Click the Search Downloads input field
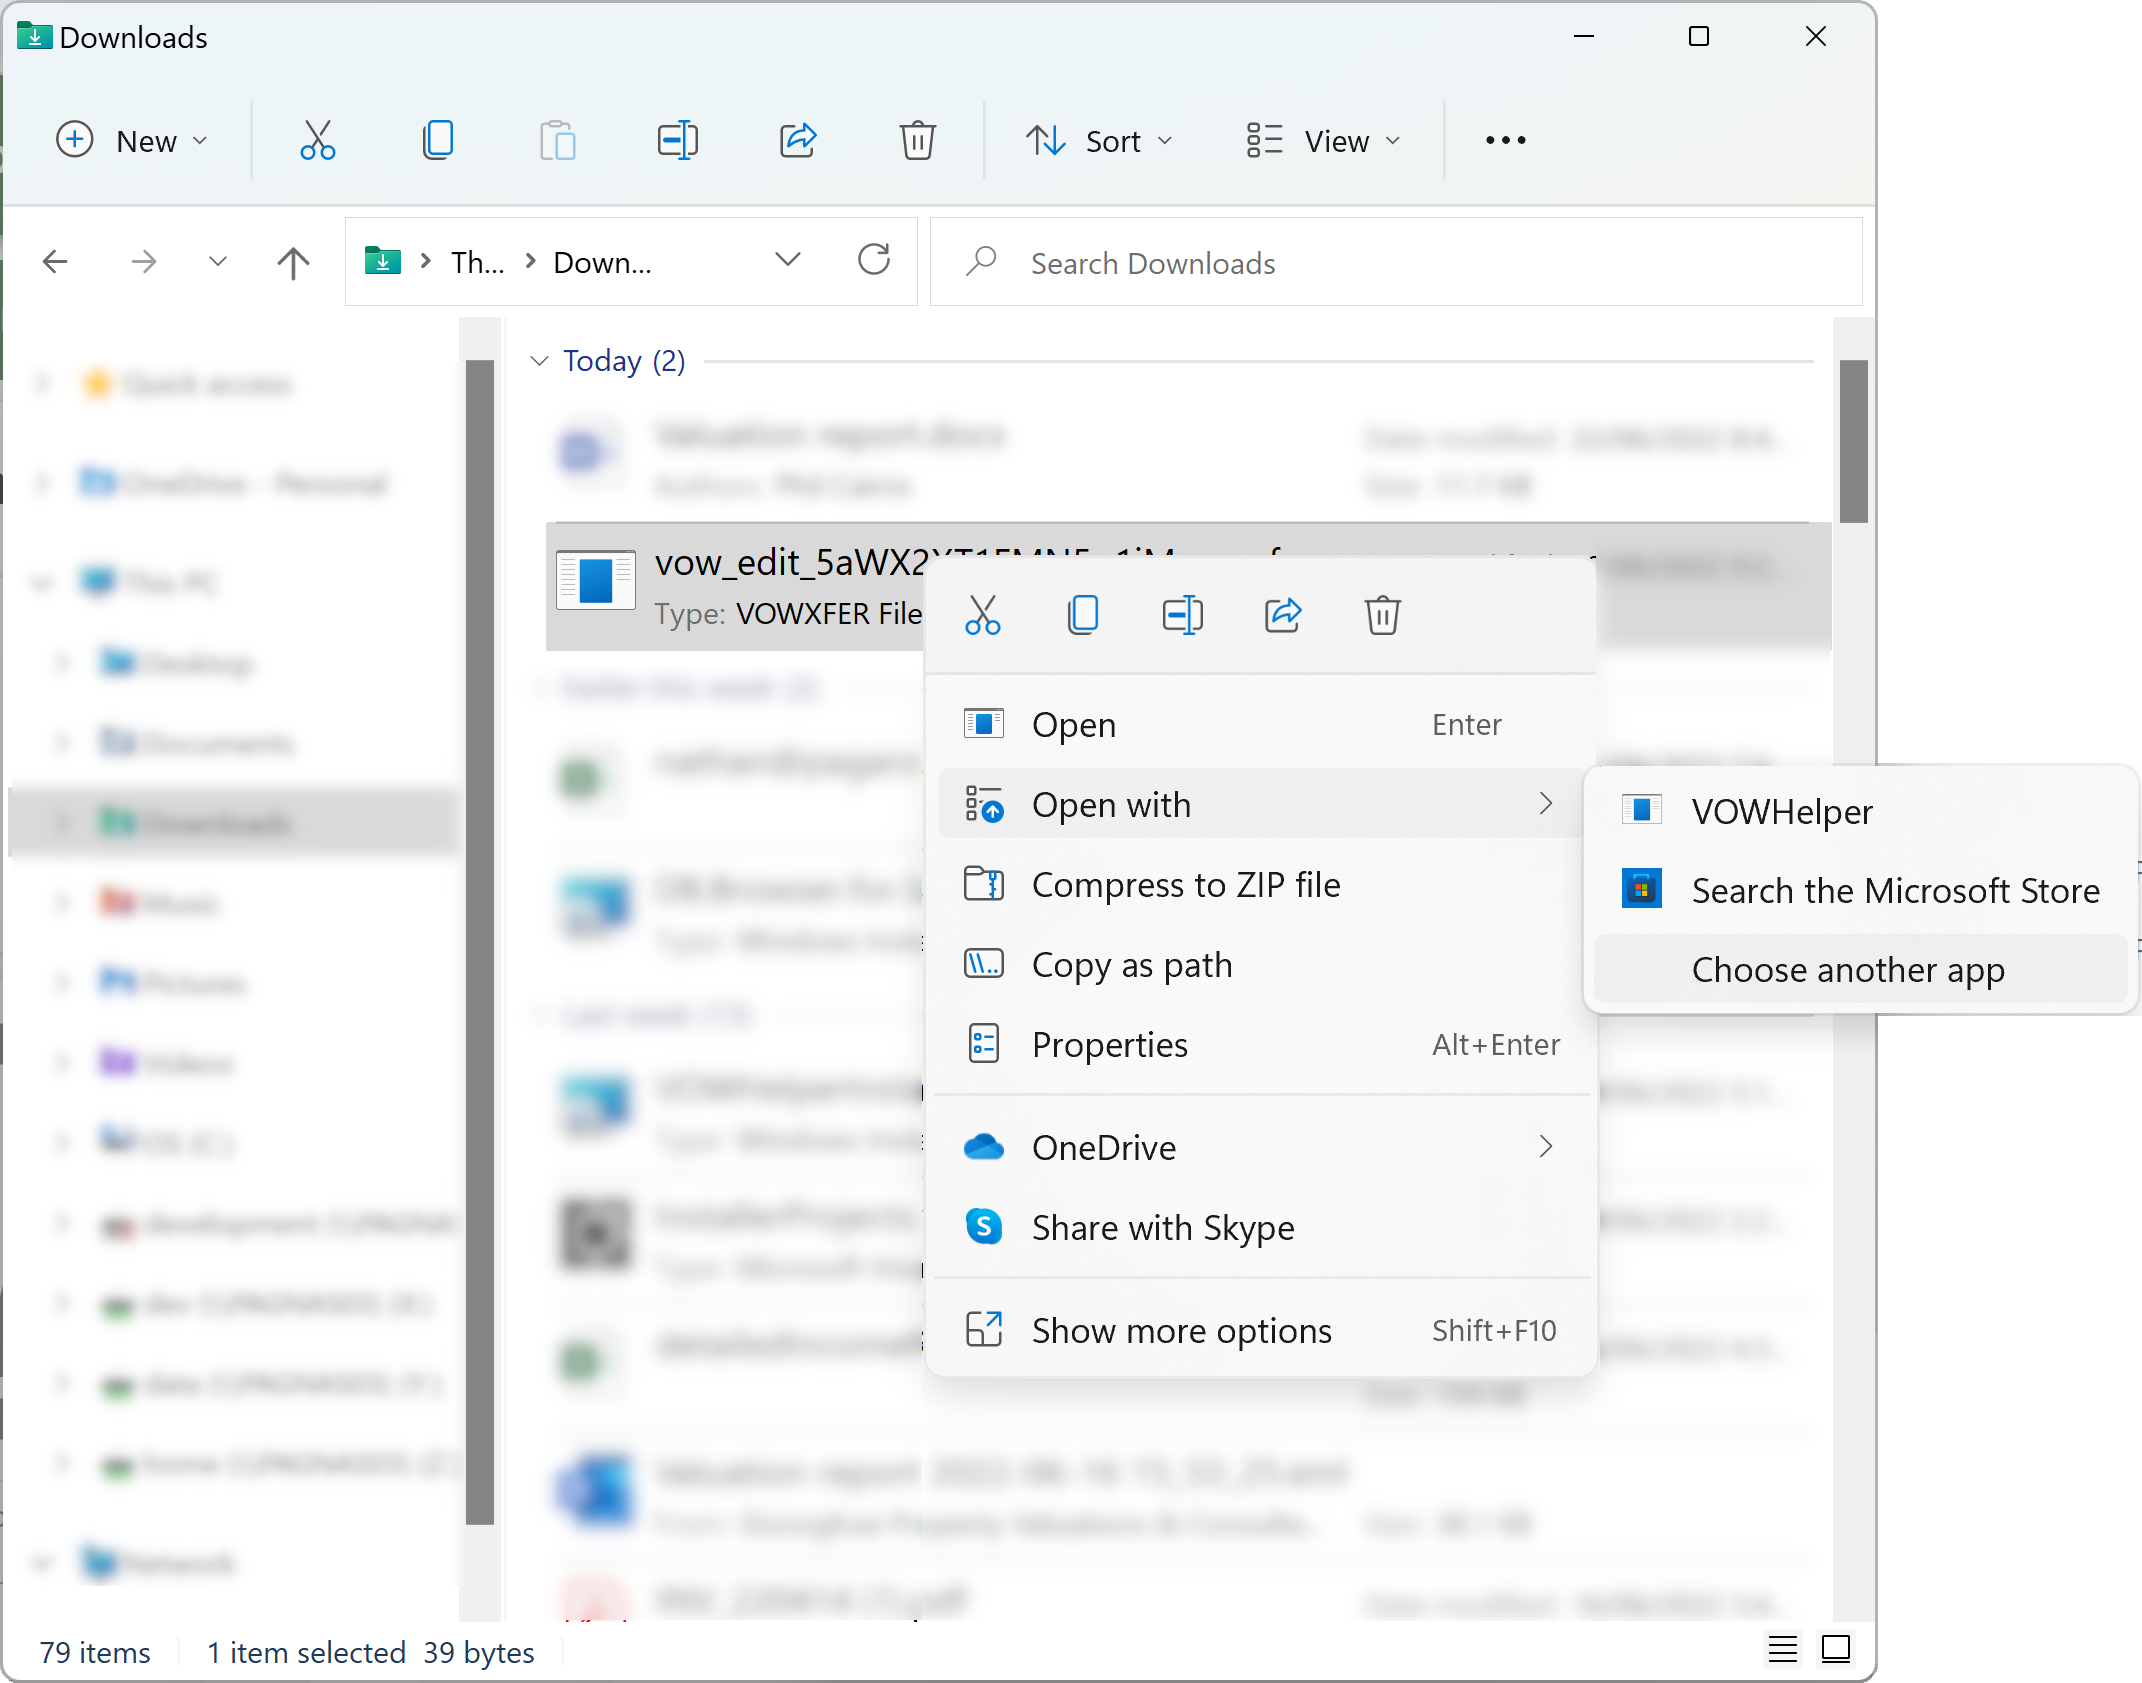The height and width of the screenshot is (1683, 2142). pos(1400,263)
